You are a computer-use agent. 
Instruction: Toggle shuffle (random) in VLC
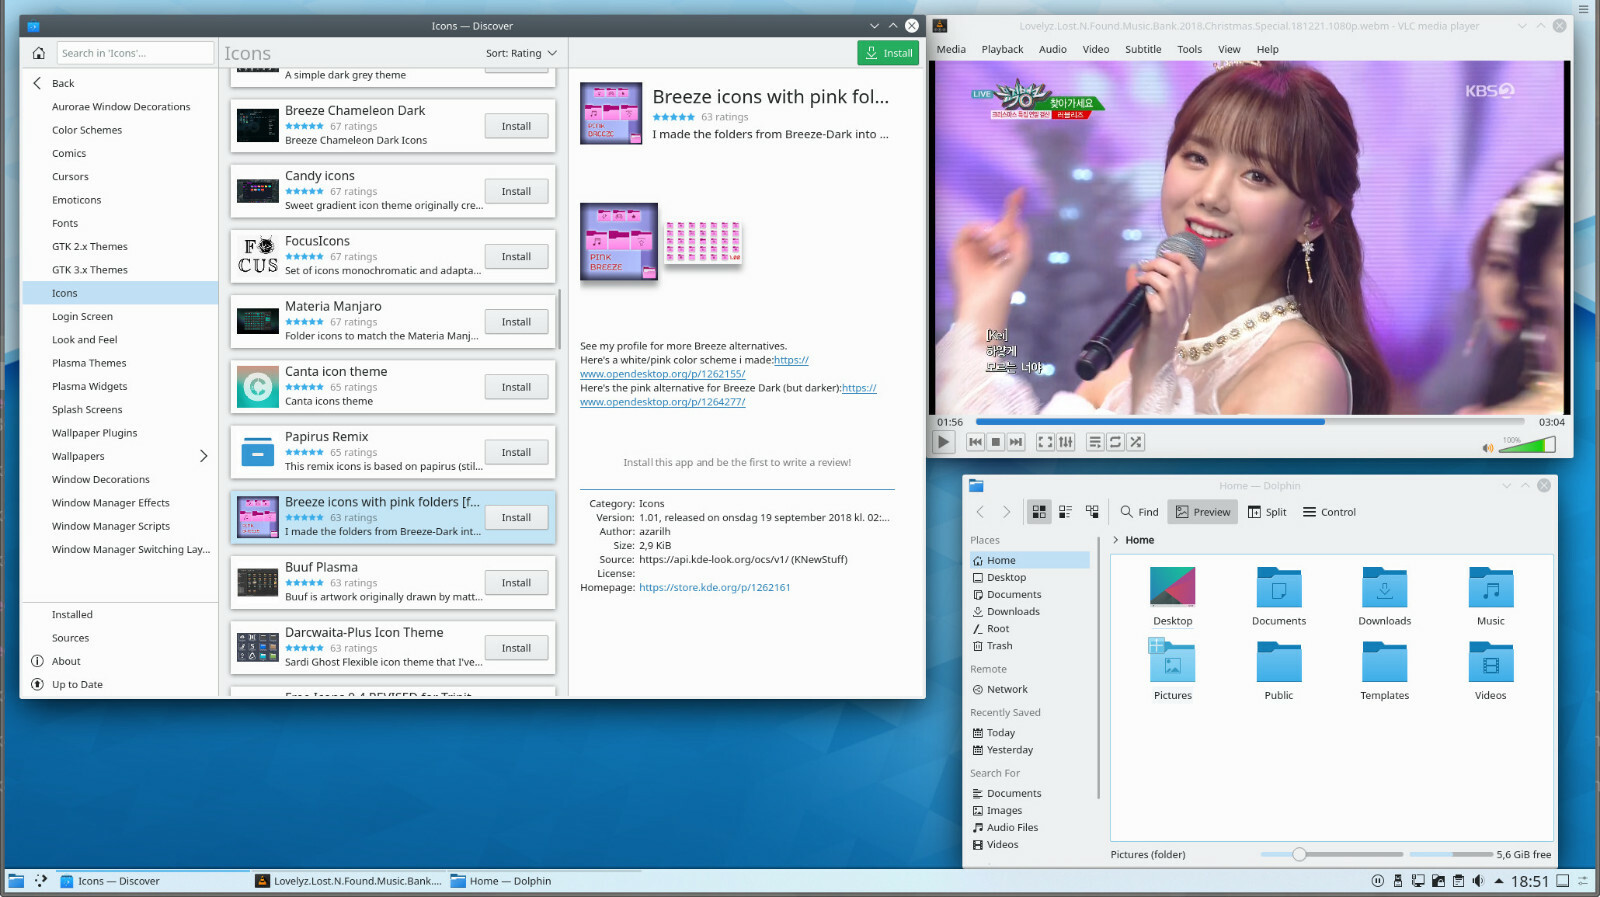click(x=1136, y=442)
